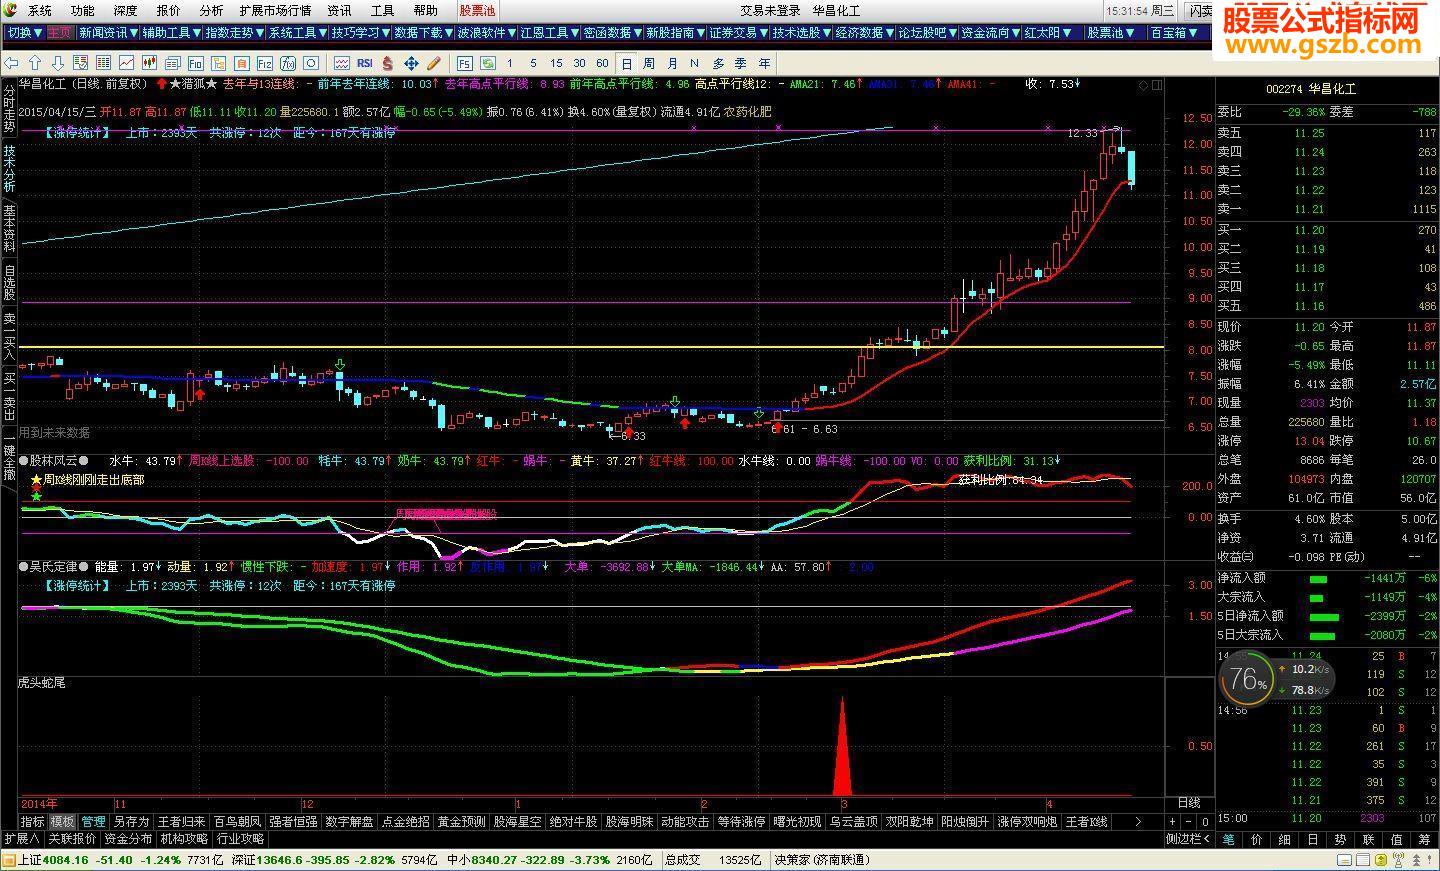Select the blue move crosshair tool
1440x871 pixels.
[x=411, y=63]
